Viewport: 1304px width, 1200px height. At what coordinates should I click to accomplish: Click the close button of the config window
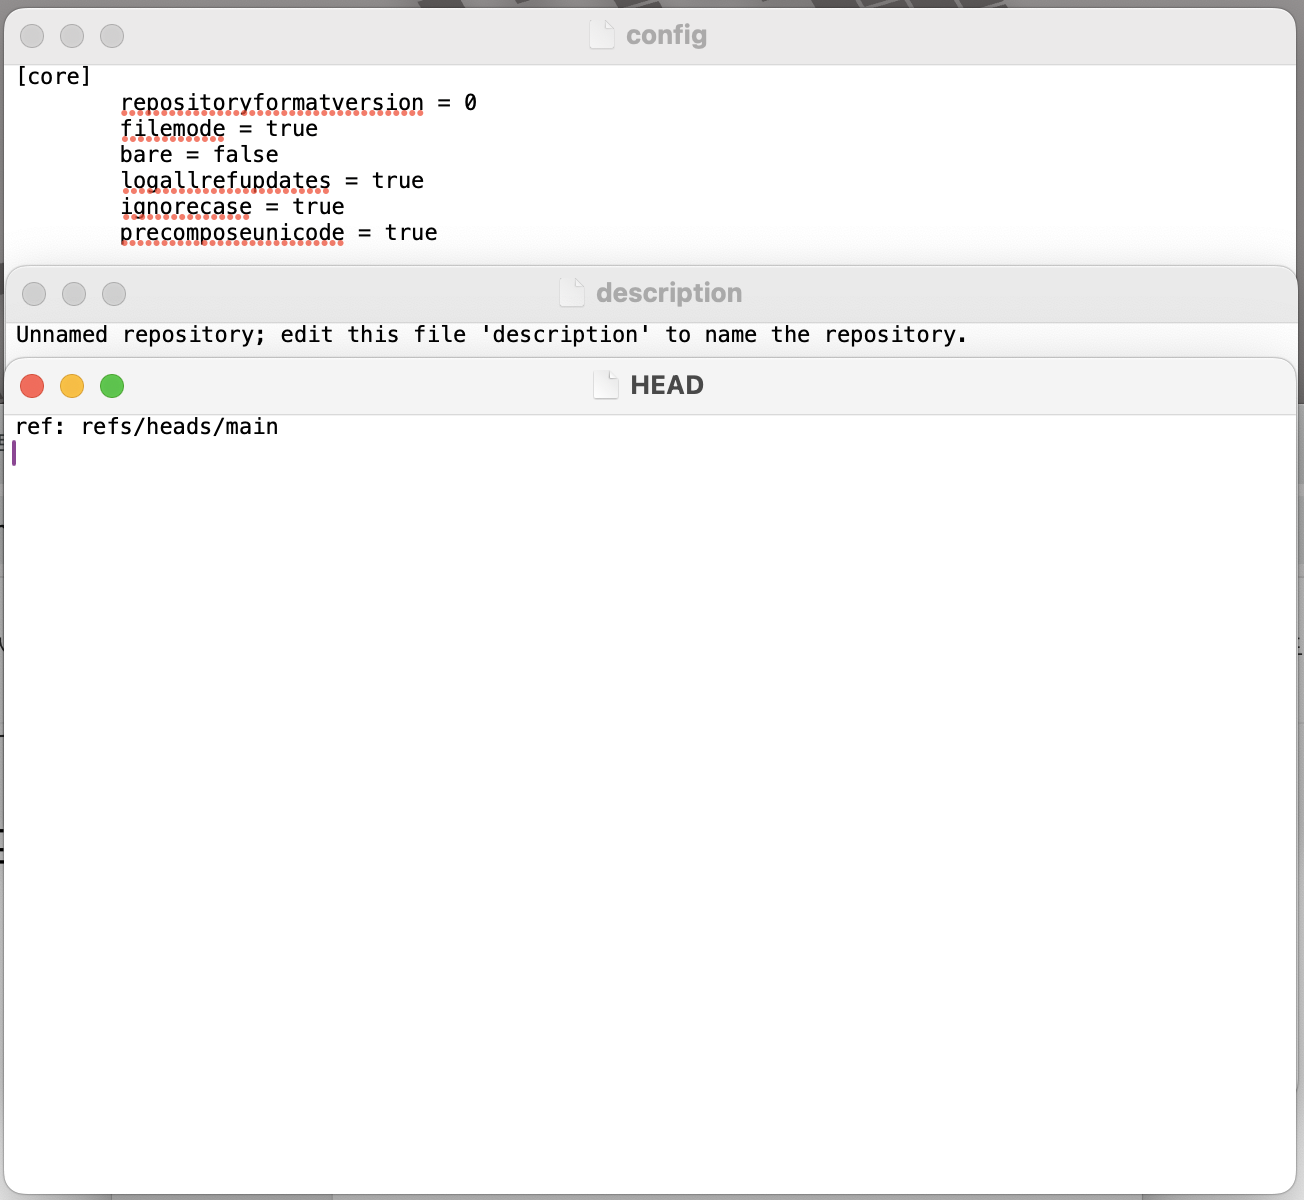32,36
